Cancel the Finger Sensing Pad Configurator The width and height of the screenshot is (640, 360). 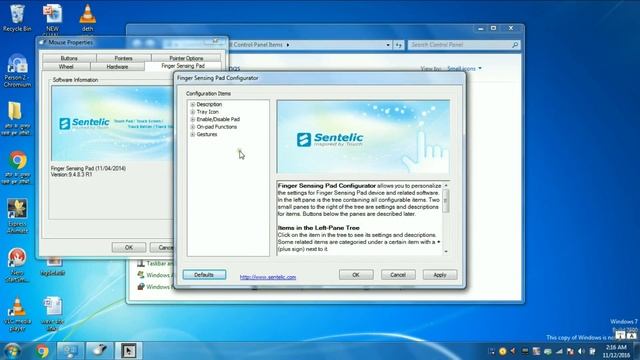[398, 275]
